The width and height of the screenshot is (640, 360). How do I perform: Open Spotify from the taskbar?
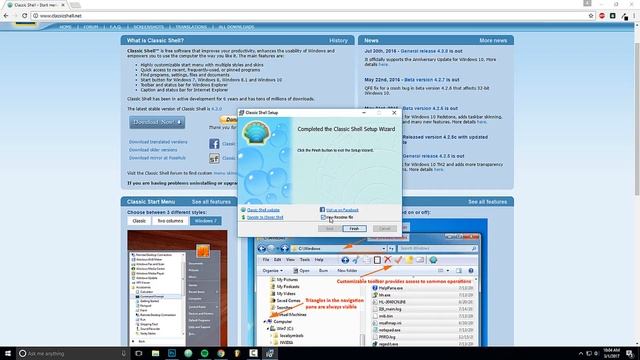204,353
